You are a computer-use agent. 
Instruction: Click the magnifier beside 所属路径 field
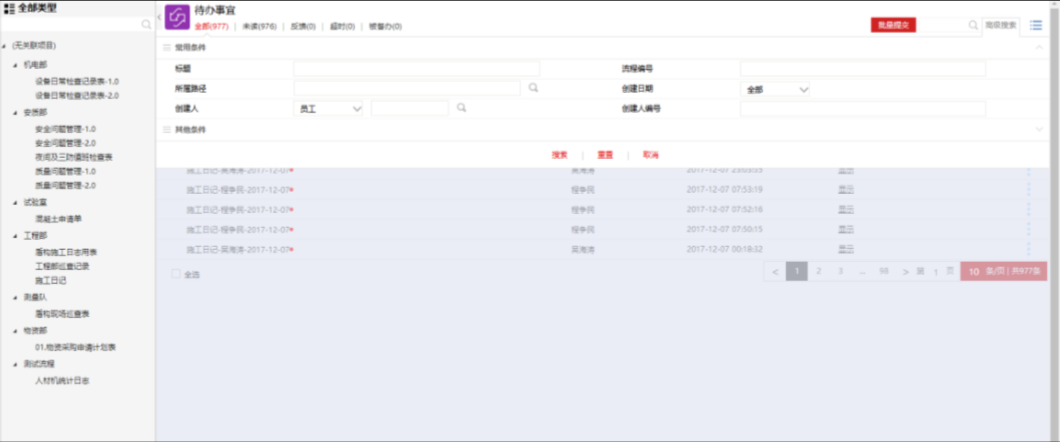coord(533,87)
